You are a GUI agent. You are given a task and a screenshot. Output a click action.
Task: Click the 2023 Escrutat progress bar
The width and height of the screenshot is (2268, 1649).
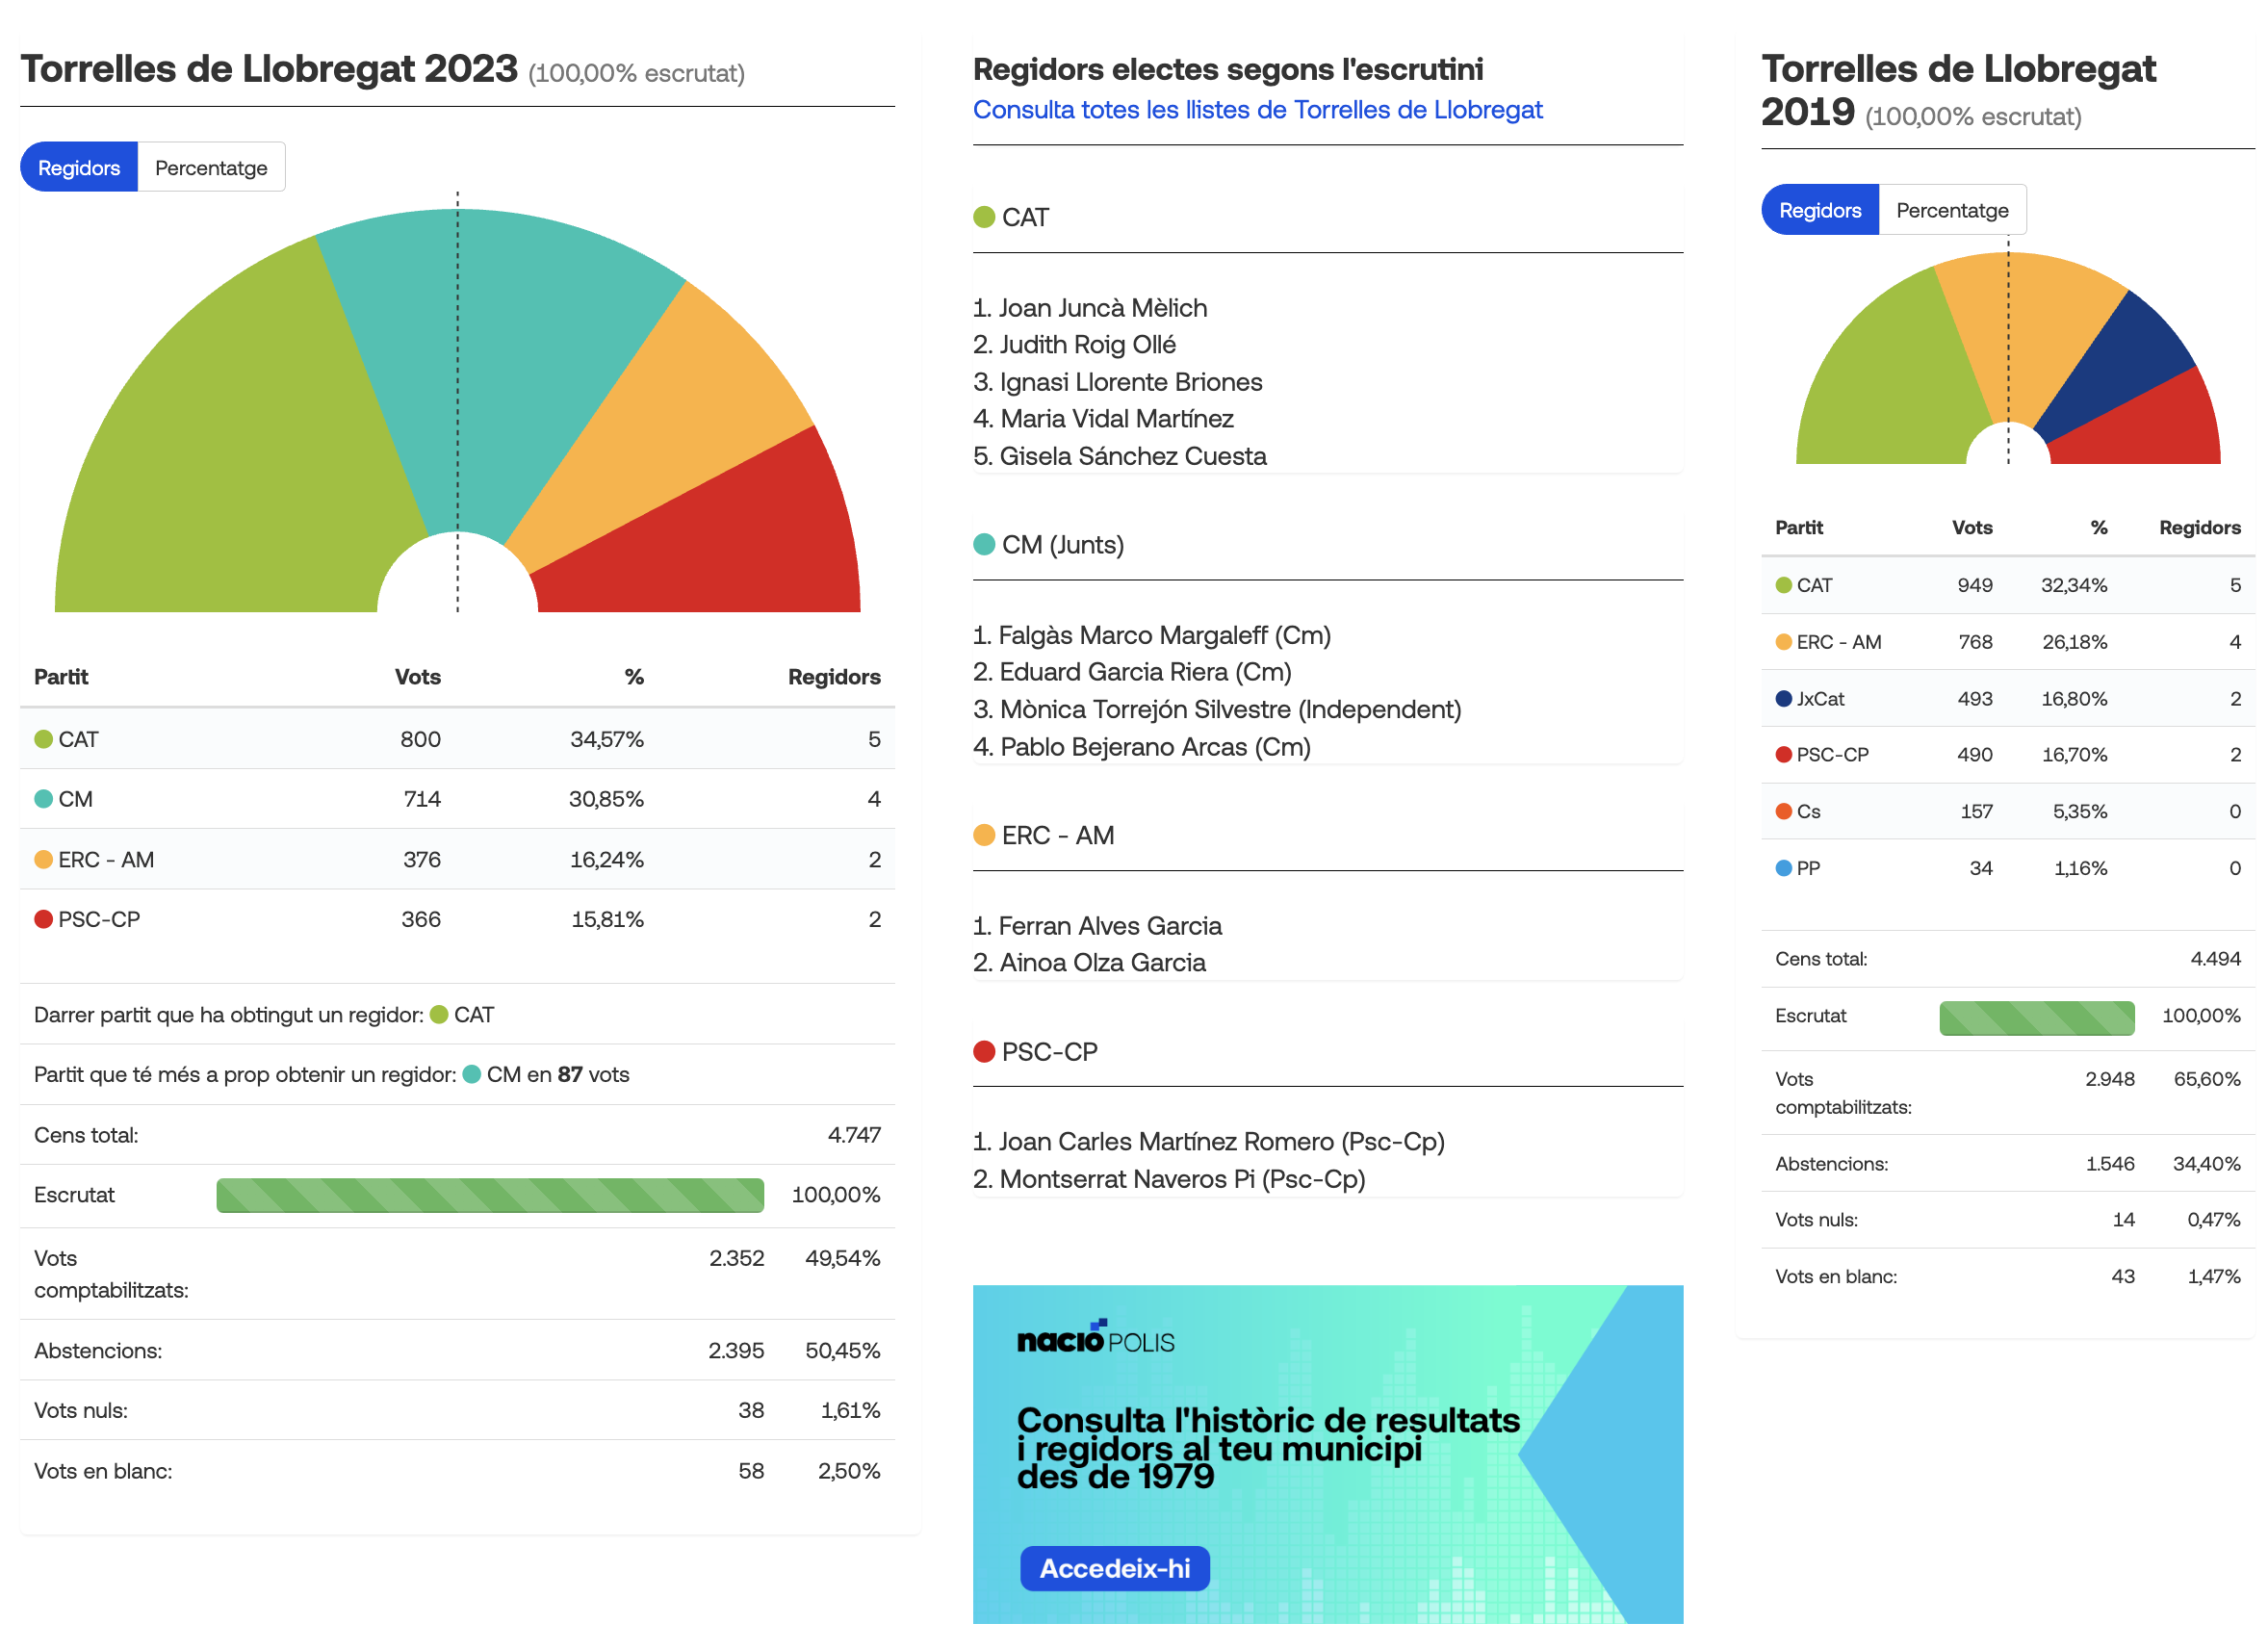click(x=490, y=1195)
